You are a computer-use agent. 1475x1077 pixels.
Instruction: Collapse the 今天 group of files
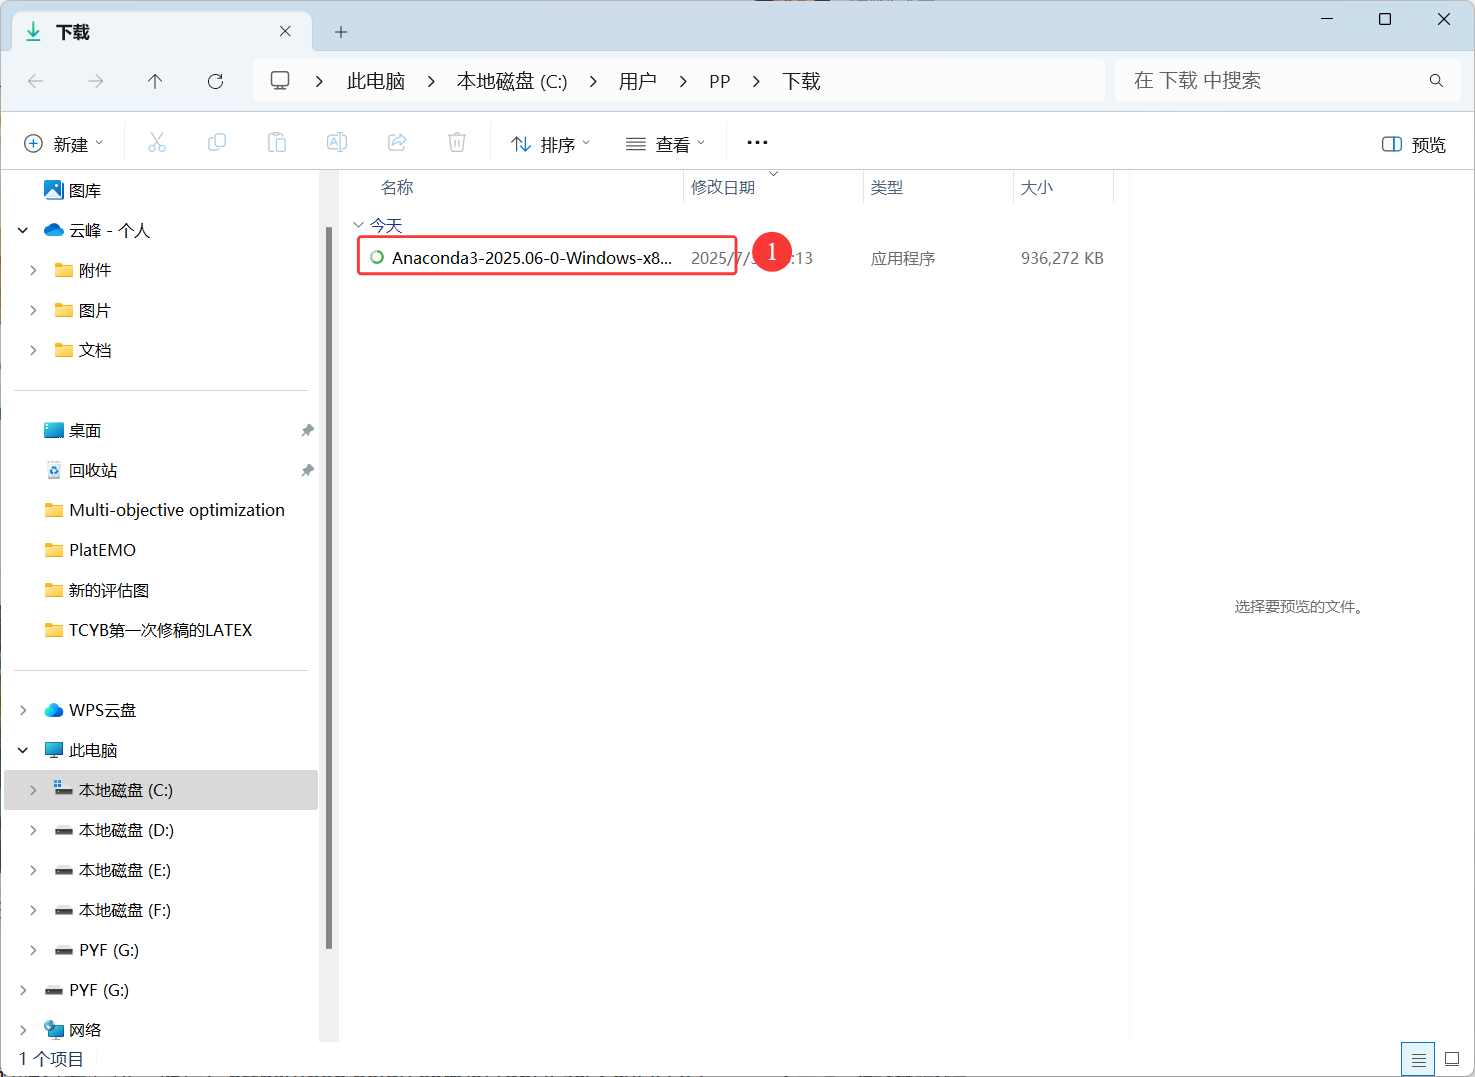pyautogui.click(x=359, y=225)
